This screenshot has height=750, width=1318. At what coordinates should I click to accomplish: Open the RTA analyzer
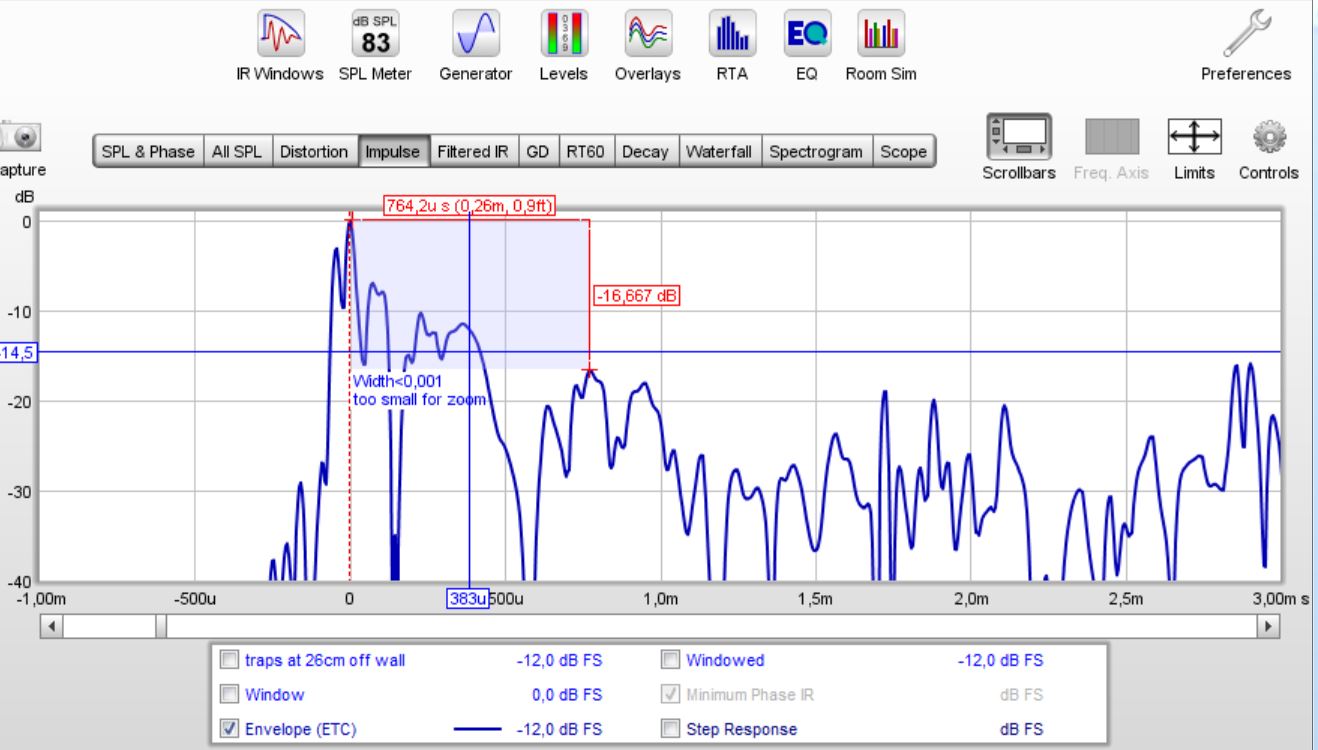tap(727, 35)
